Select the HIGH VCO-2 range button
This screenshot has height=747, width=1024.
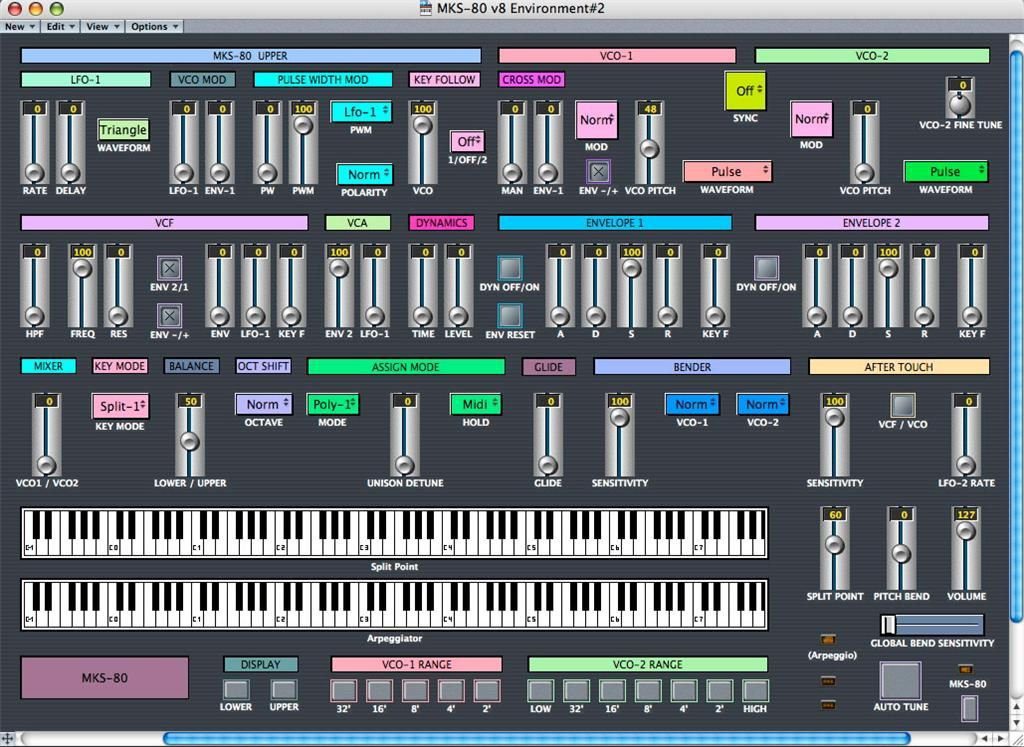coord(755,690)
